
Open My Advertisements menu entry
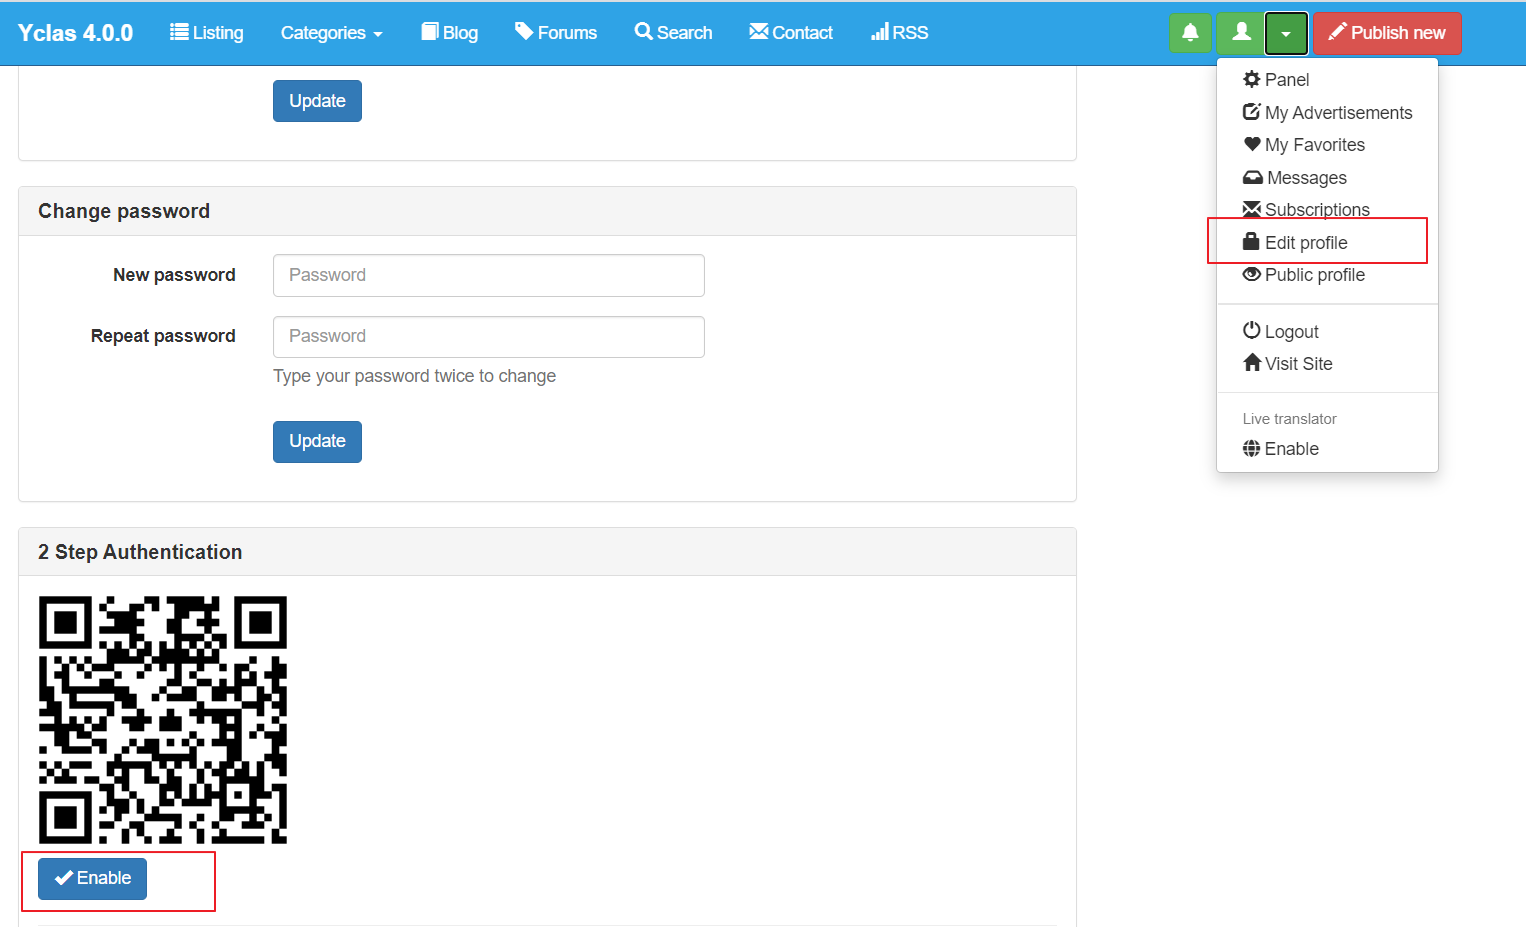click(1328, 113)
